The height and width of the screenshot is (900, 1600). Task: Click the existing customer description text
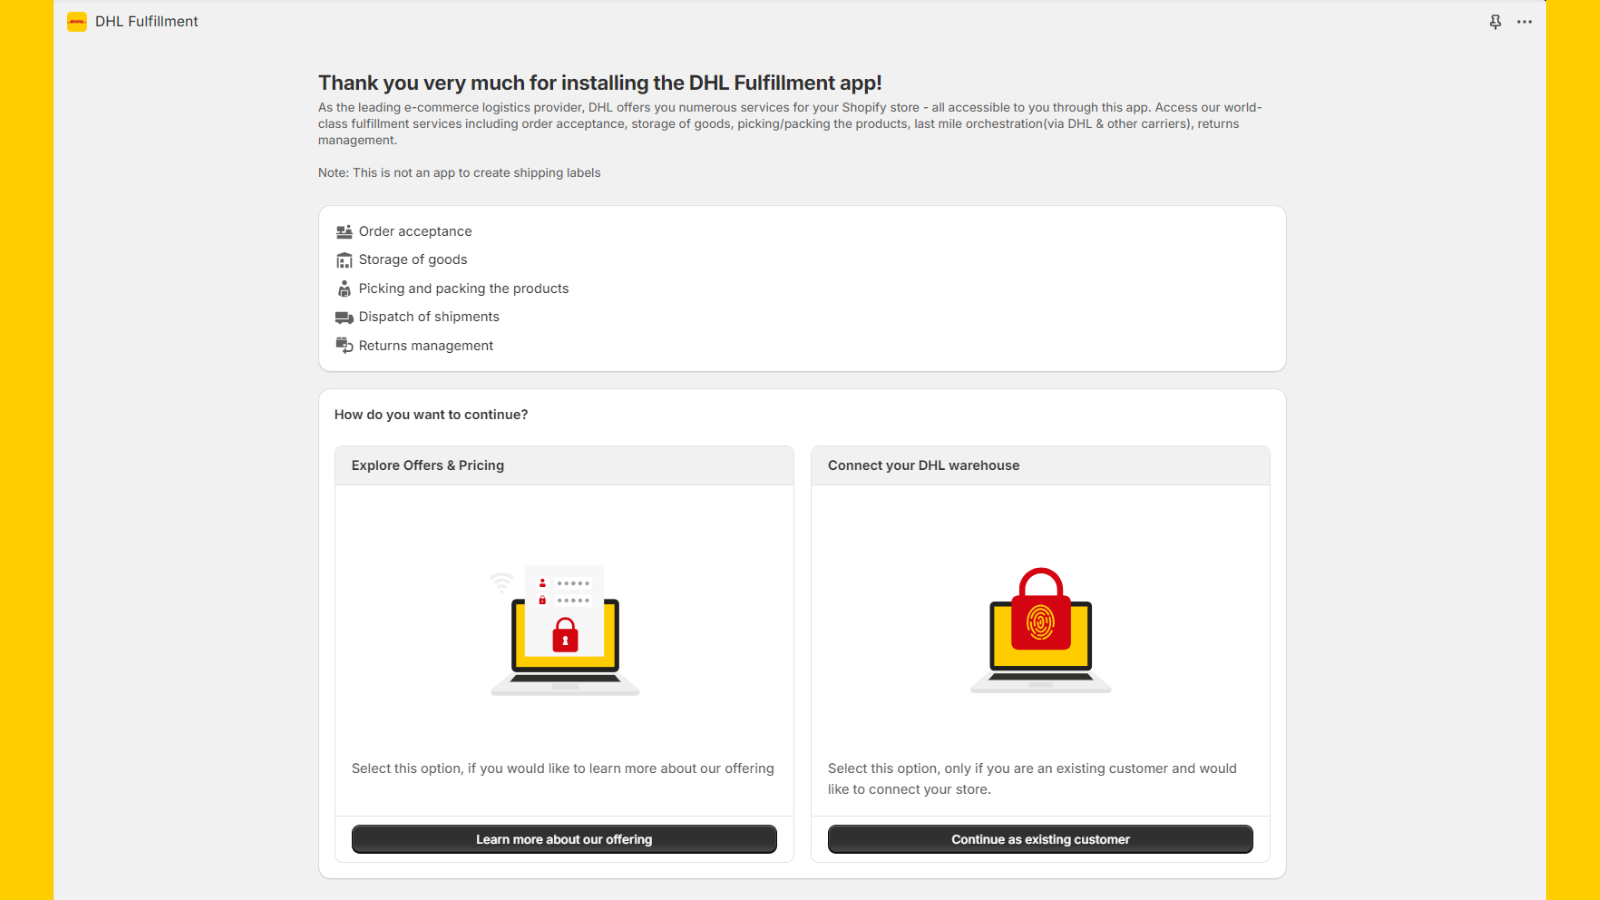1031,778
